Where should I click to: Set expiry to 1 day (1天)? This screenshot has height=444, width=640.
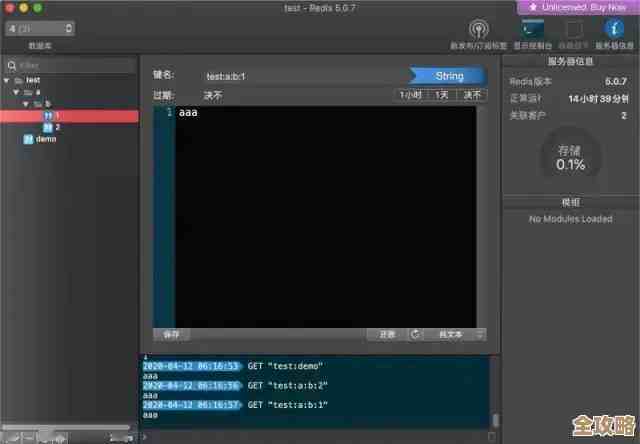click(441, 95)
